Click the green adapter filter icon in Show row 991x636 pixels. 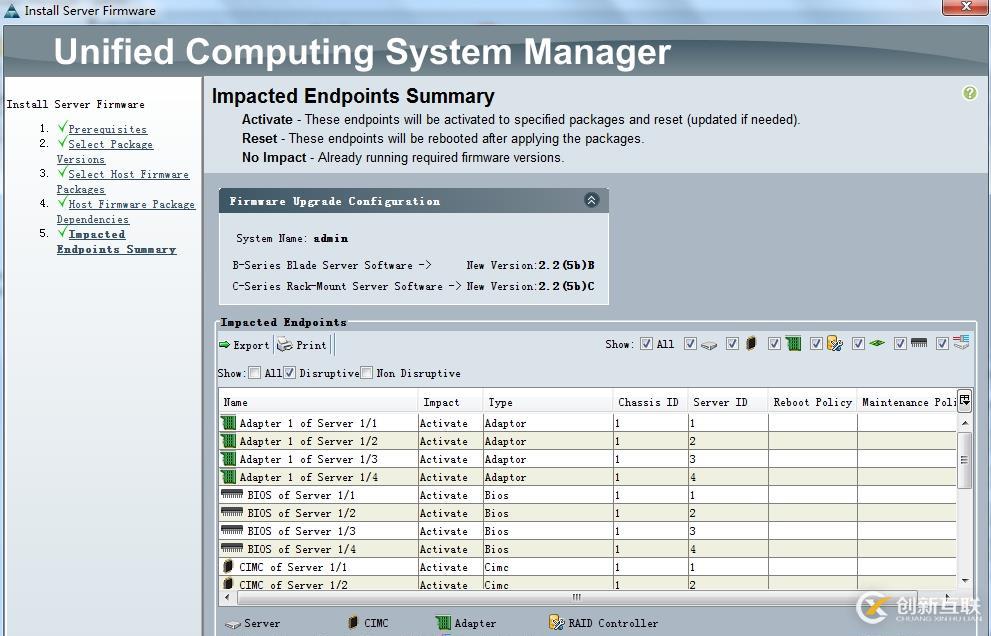tap(794, 343)
